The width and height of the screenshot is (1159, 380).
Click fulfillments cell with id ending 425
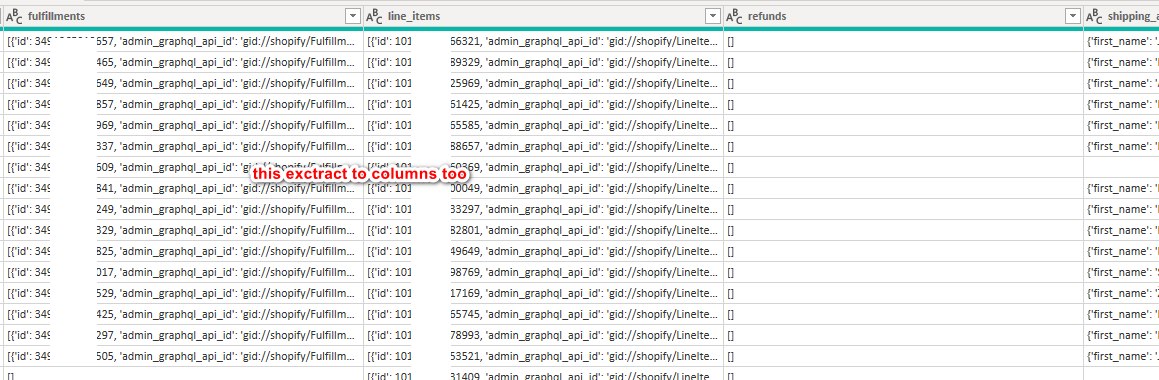pyautogui.click(x=183, y=315)
